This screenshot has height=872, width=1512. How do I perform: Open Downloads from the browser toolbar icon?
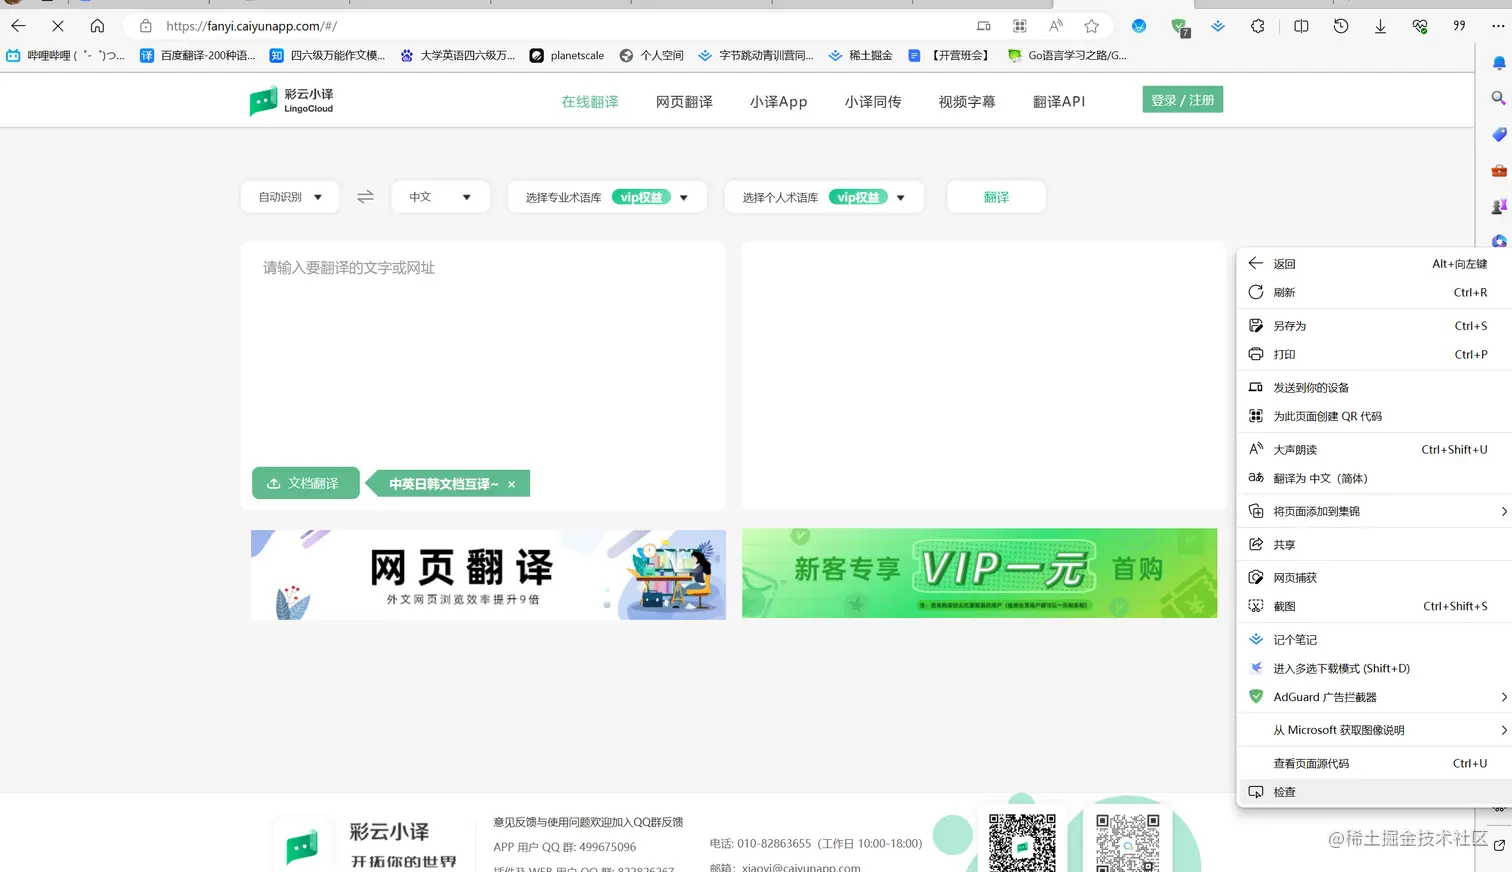point(1381,26)
